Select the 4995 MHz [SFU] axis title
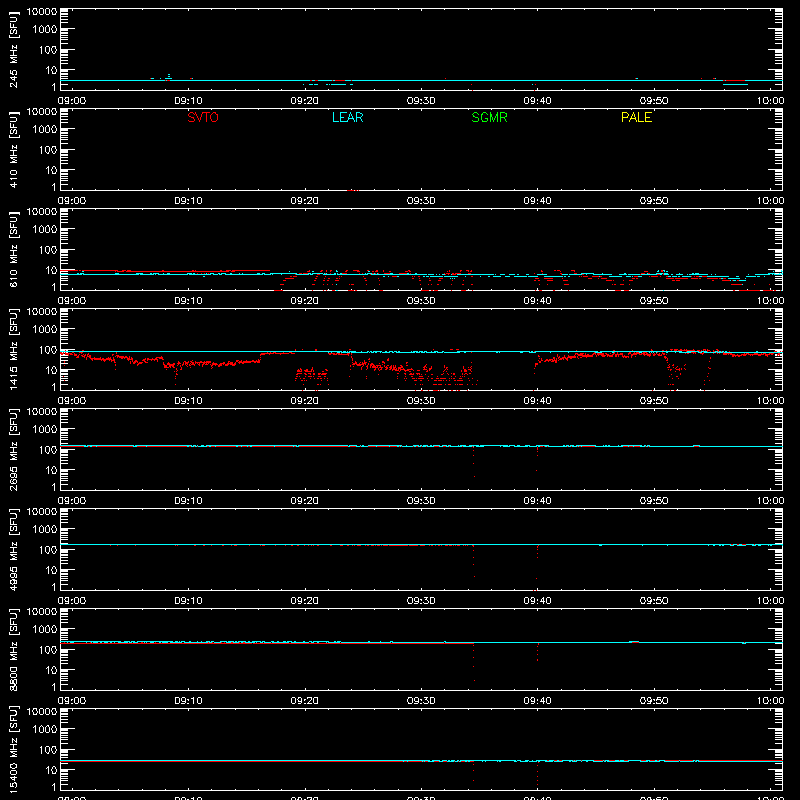Image resolution: width=800 pixels, height=800 pixels. tap(14, 549)
